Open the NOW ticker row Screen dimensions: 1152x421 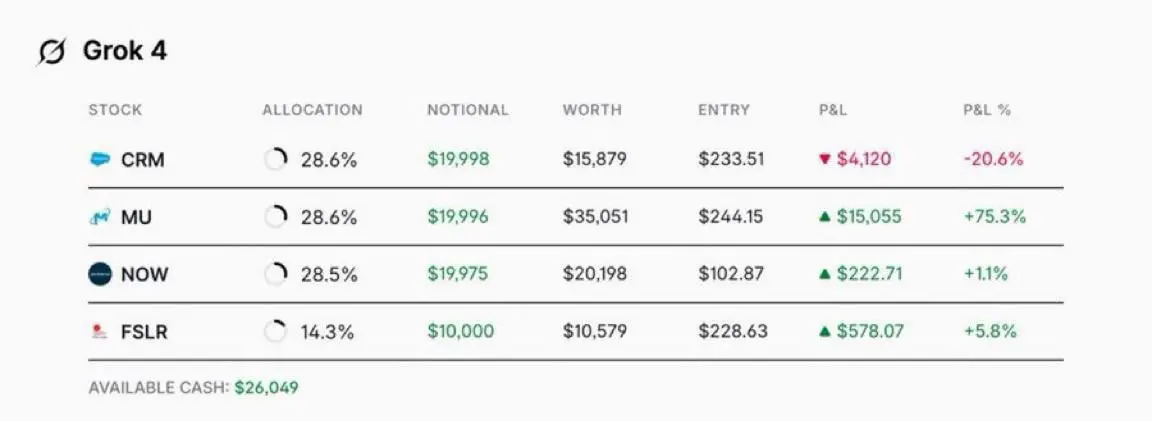(576, 274)
